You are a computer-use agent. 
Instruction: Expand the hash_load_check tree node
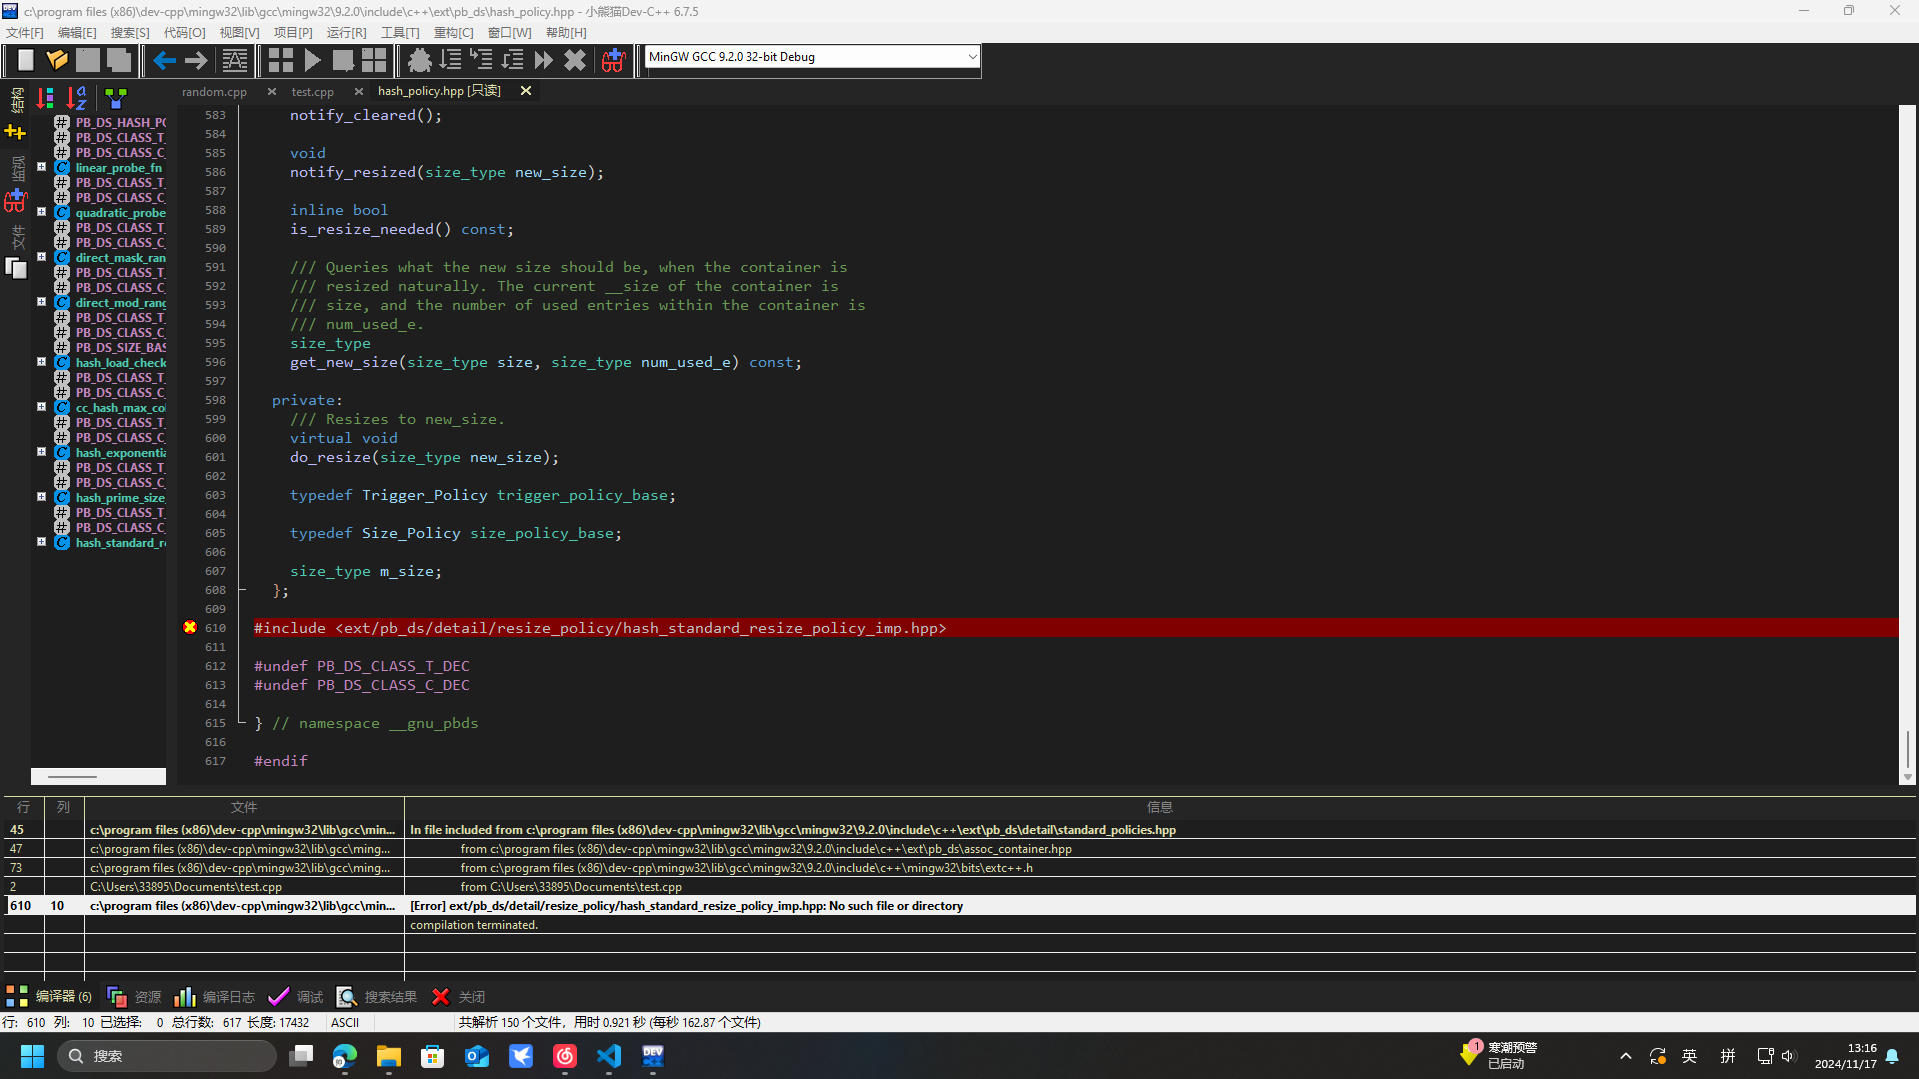(42, 362)
